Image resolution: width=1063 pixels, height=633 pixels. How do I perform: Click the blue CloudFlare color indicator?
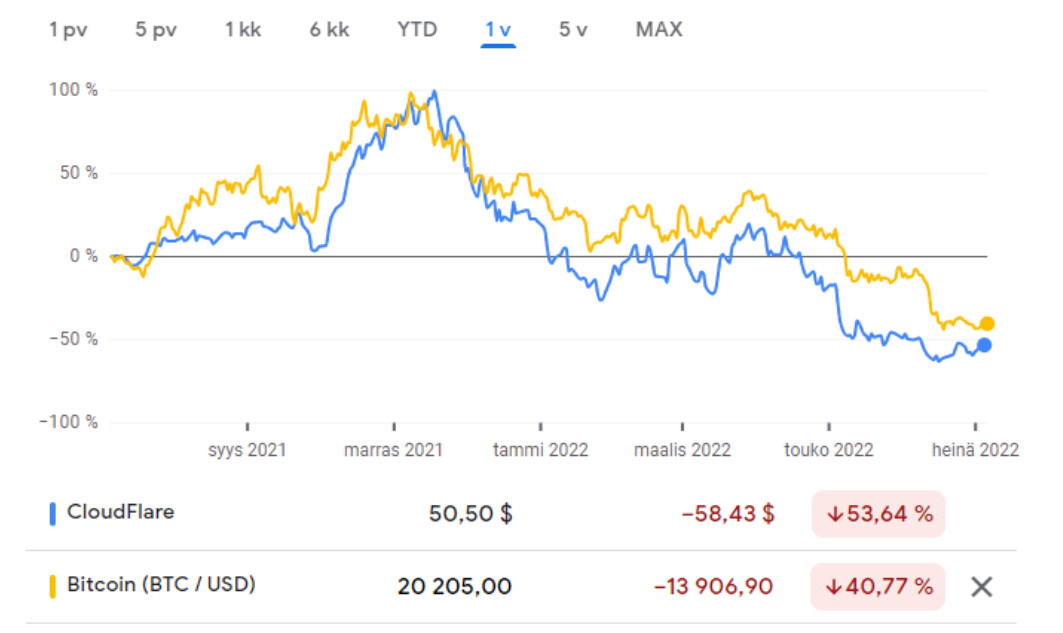click(52, 514)
